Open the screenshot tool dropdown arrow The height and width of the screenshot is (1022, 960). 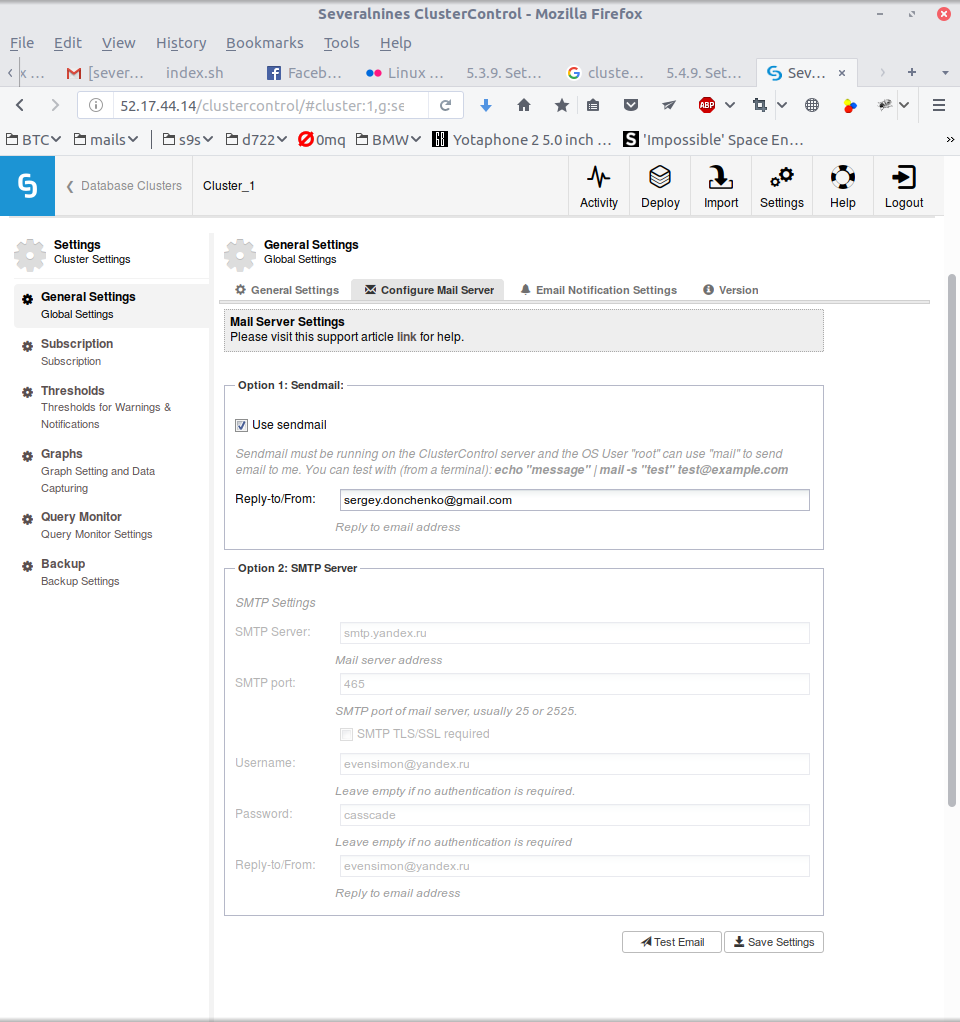tap(782, 105)
